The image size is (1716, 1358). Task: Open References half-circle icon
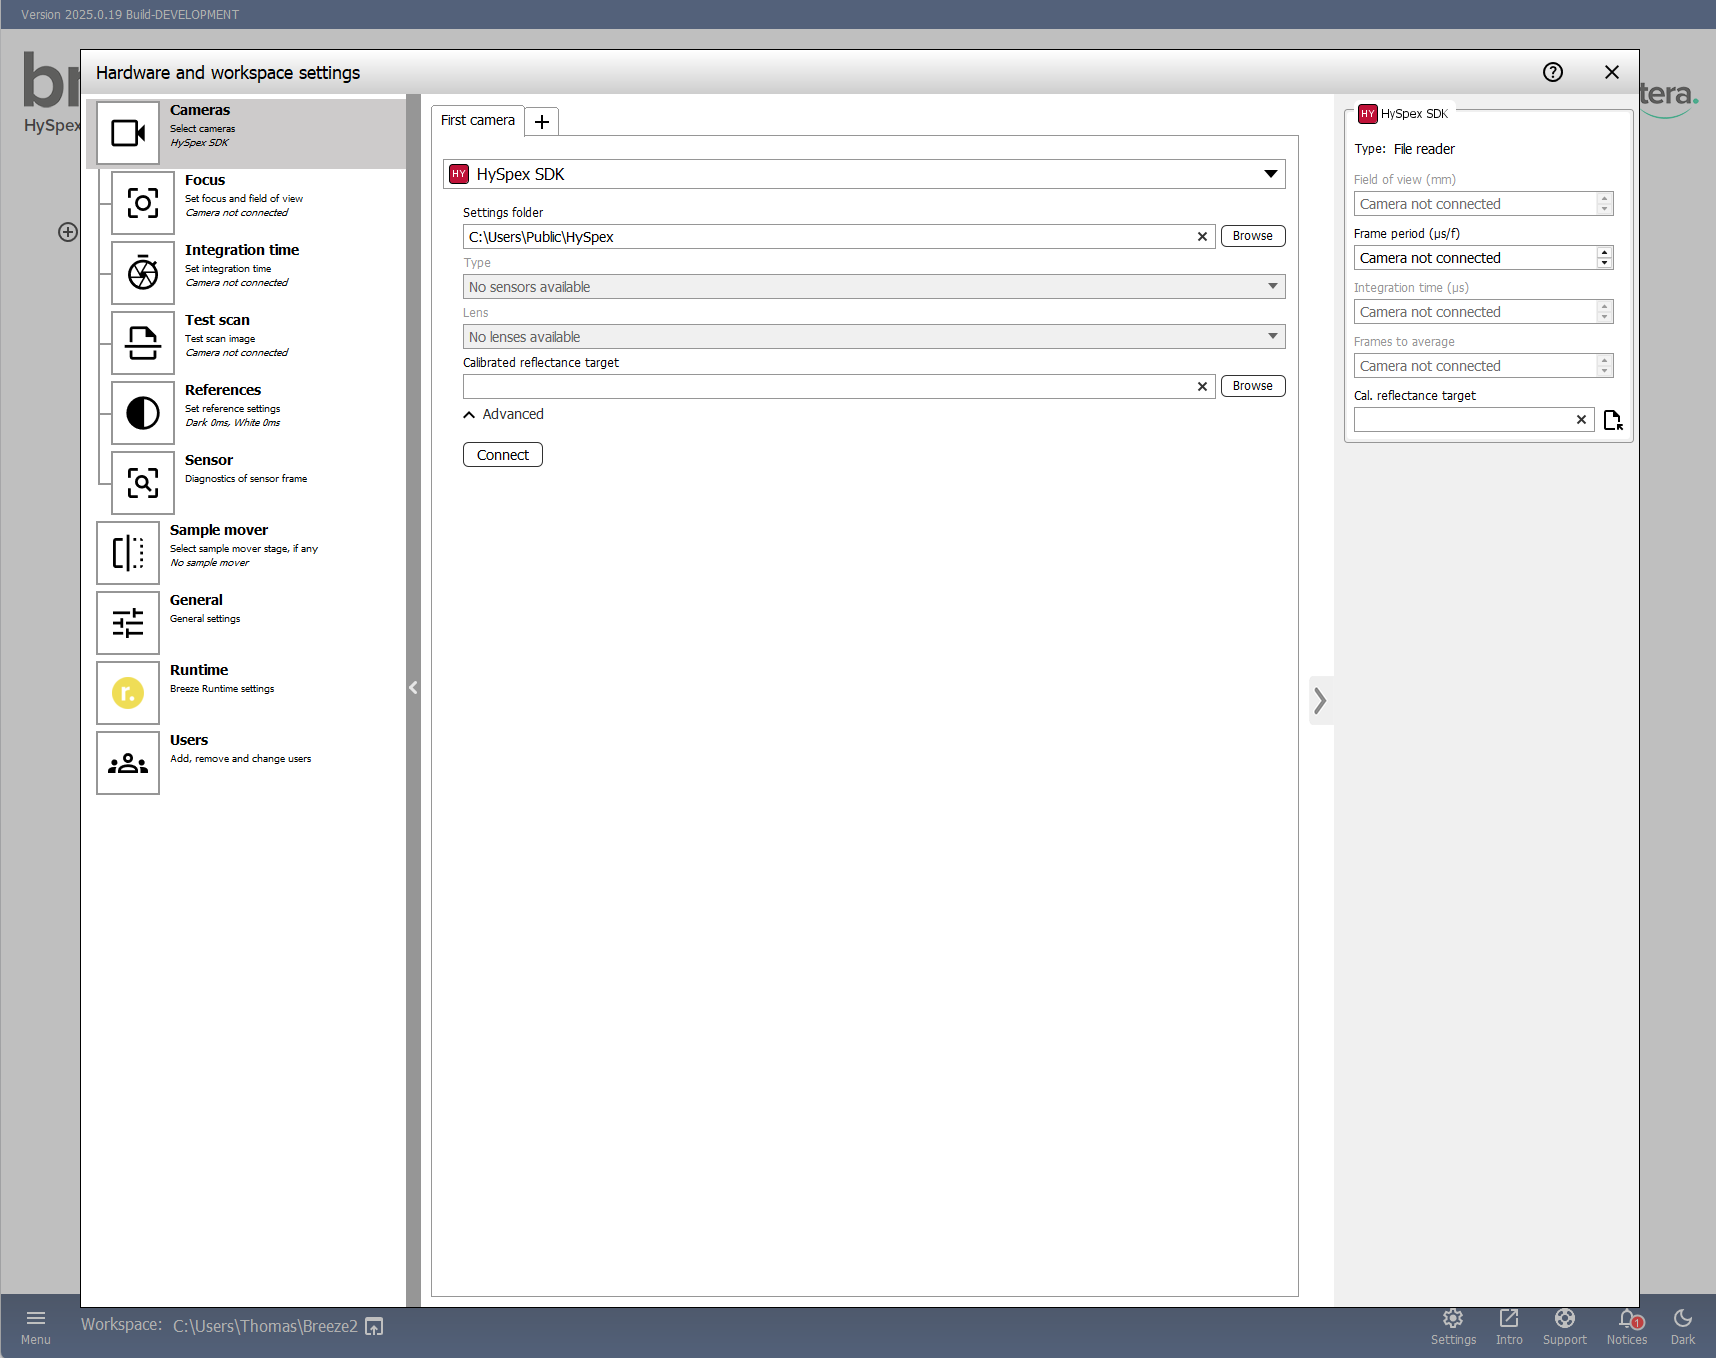(x=142, y=413)
